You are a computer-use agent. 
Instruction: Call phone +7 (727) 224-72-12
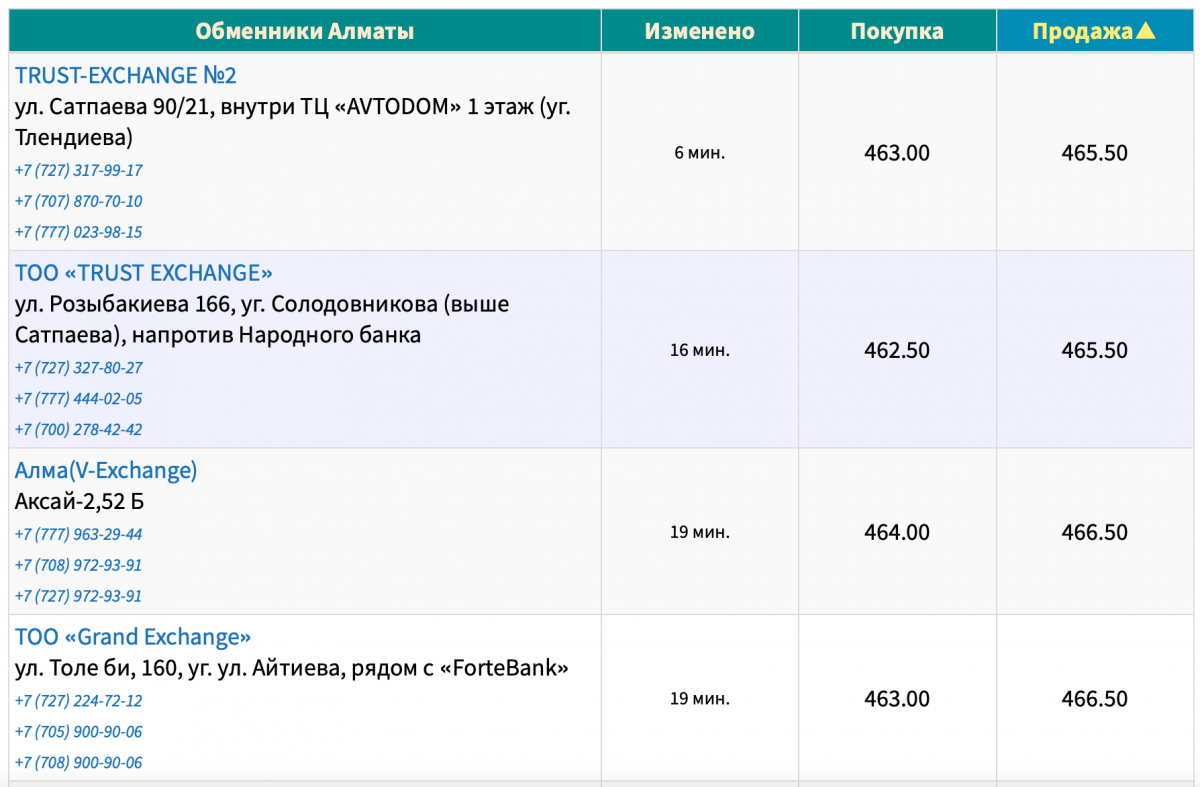coord(79,701)
